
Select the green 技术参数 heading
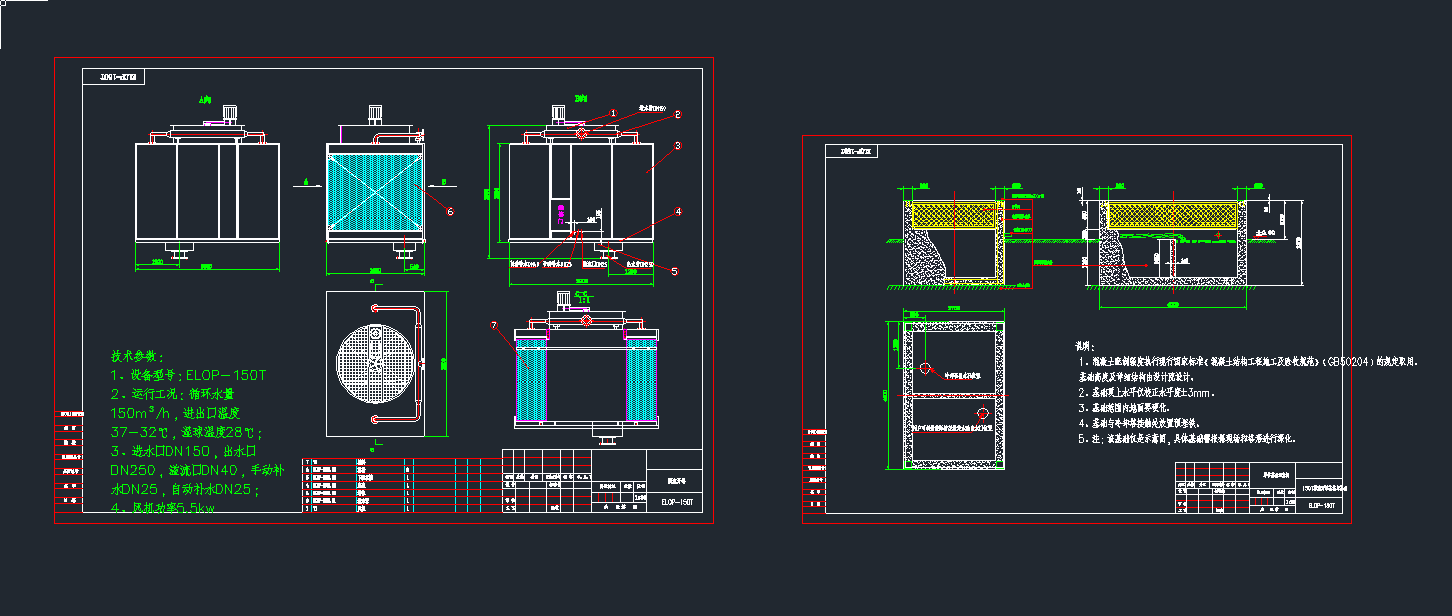[138, 356]
